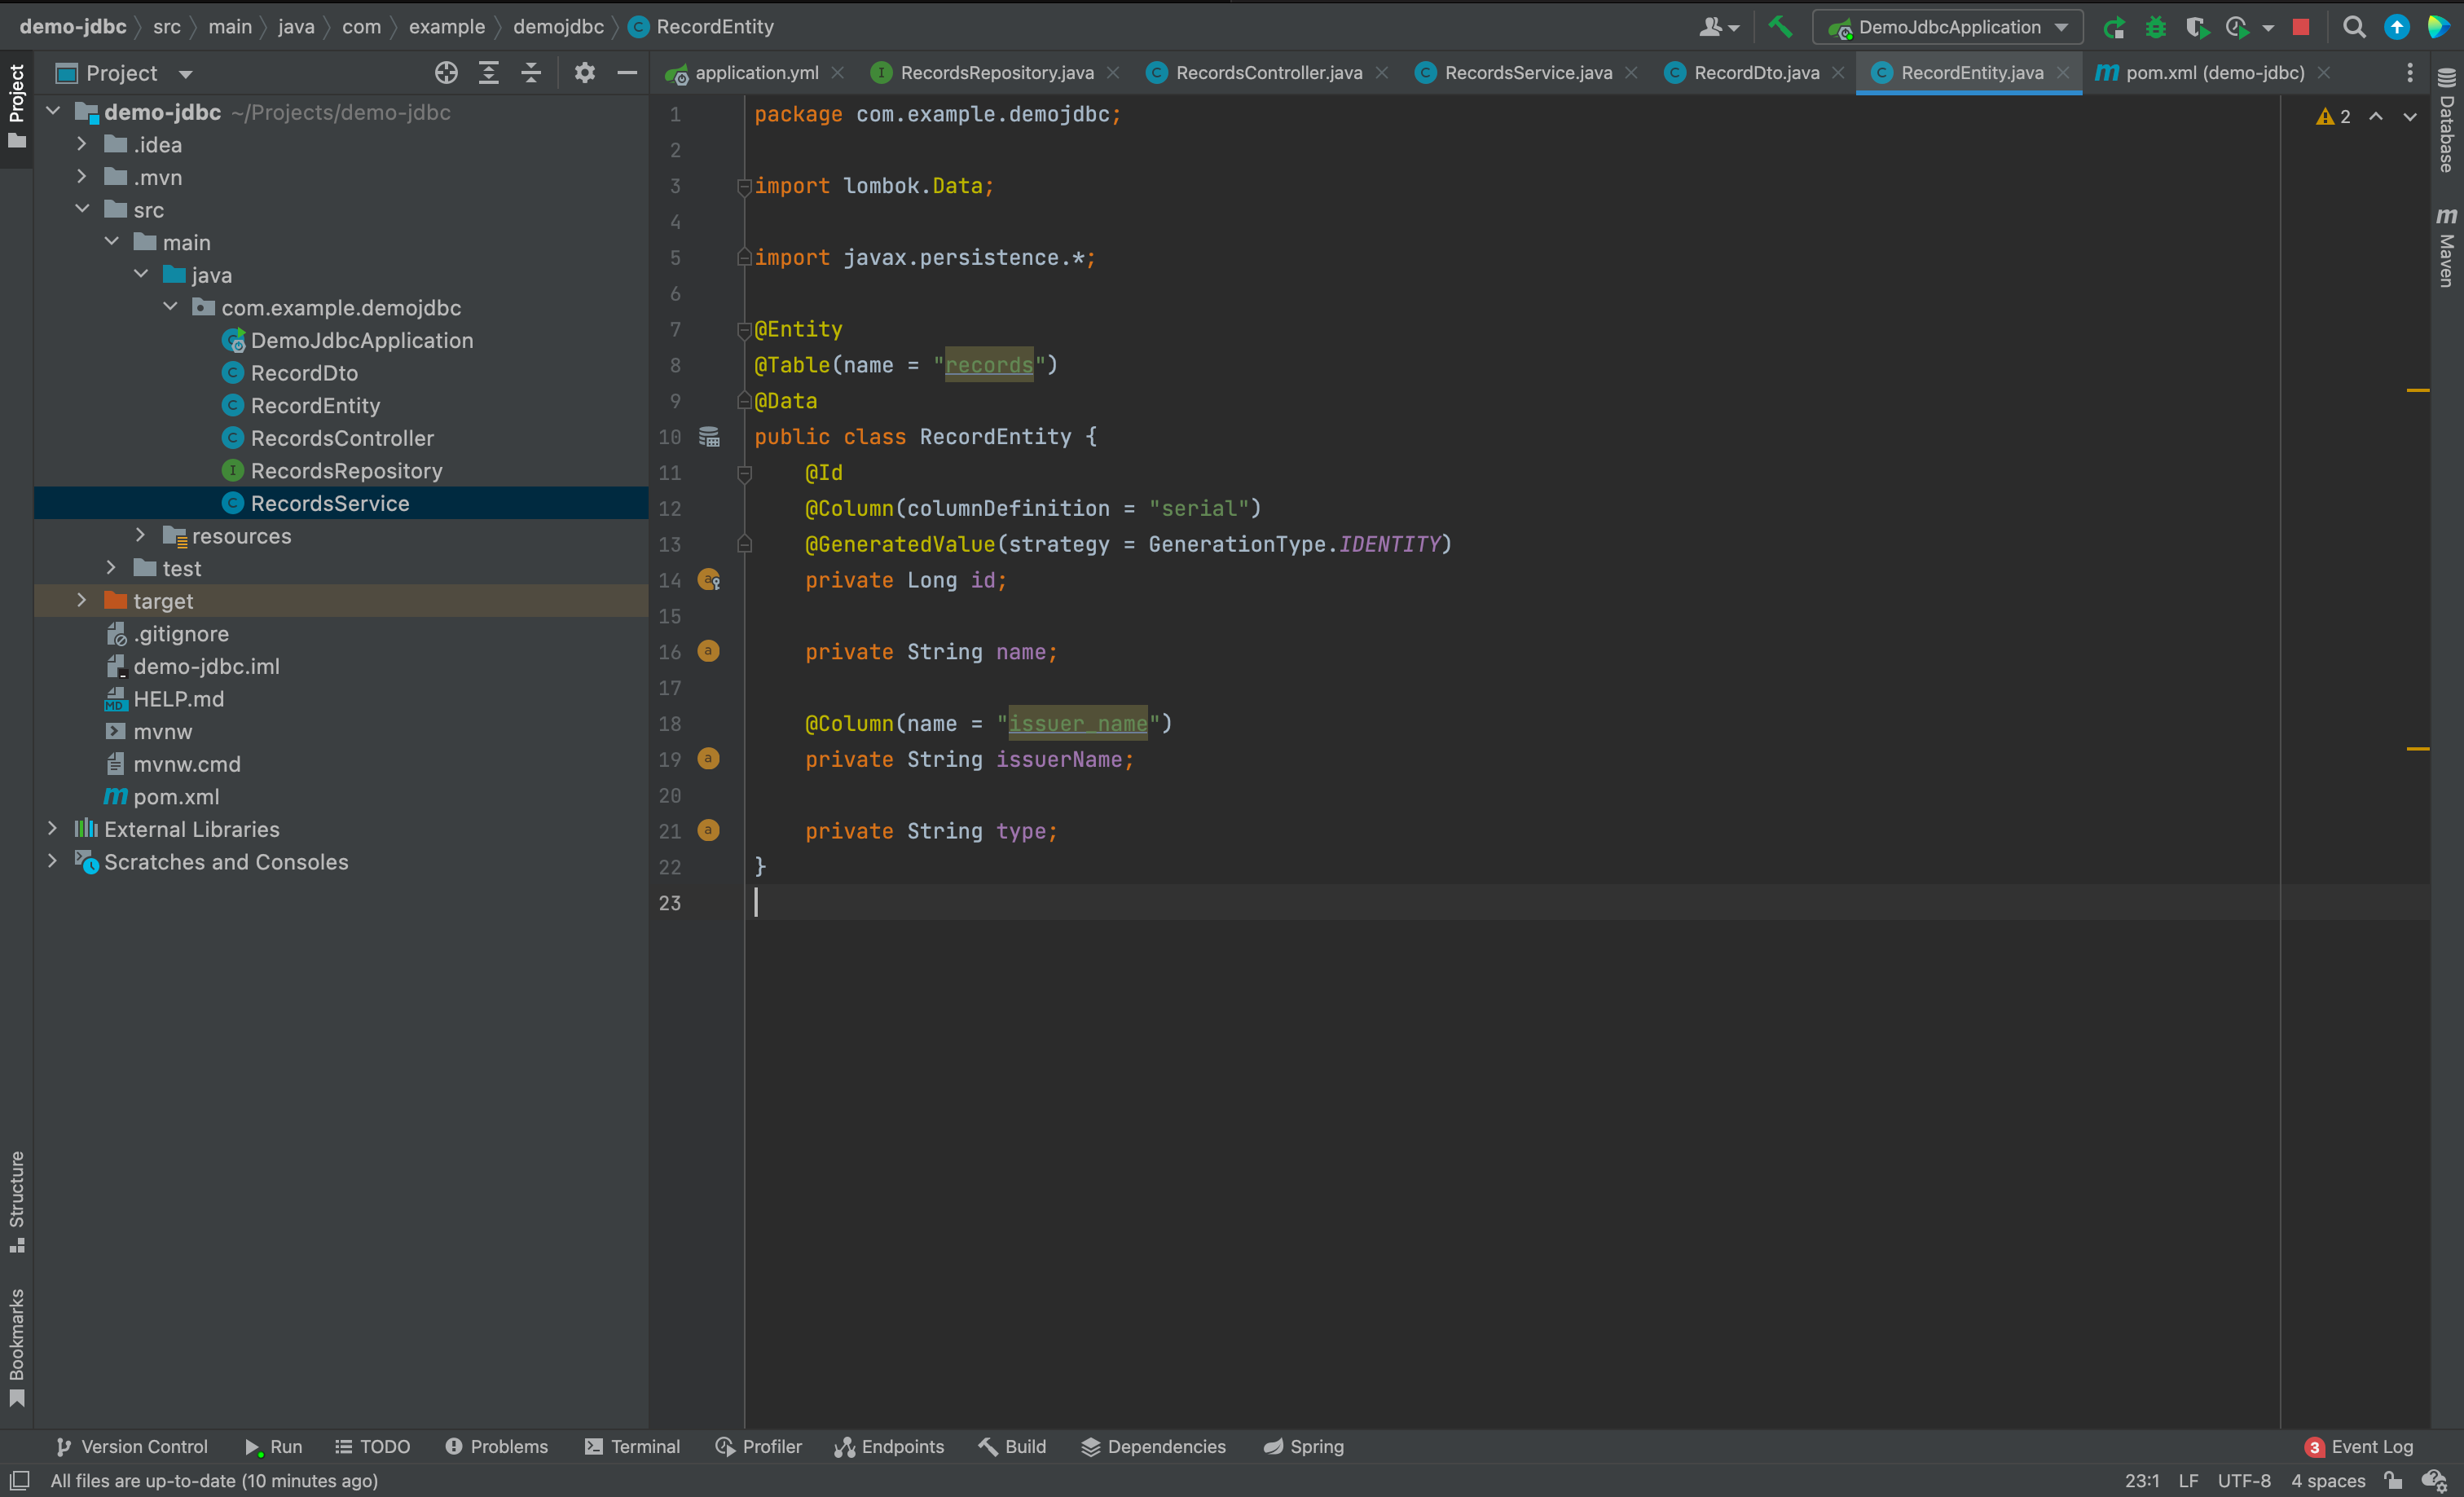Toggle the Database tool window

[x=2446, y=120]
